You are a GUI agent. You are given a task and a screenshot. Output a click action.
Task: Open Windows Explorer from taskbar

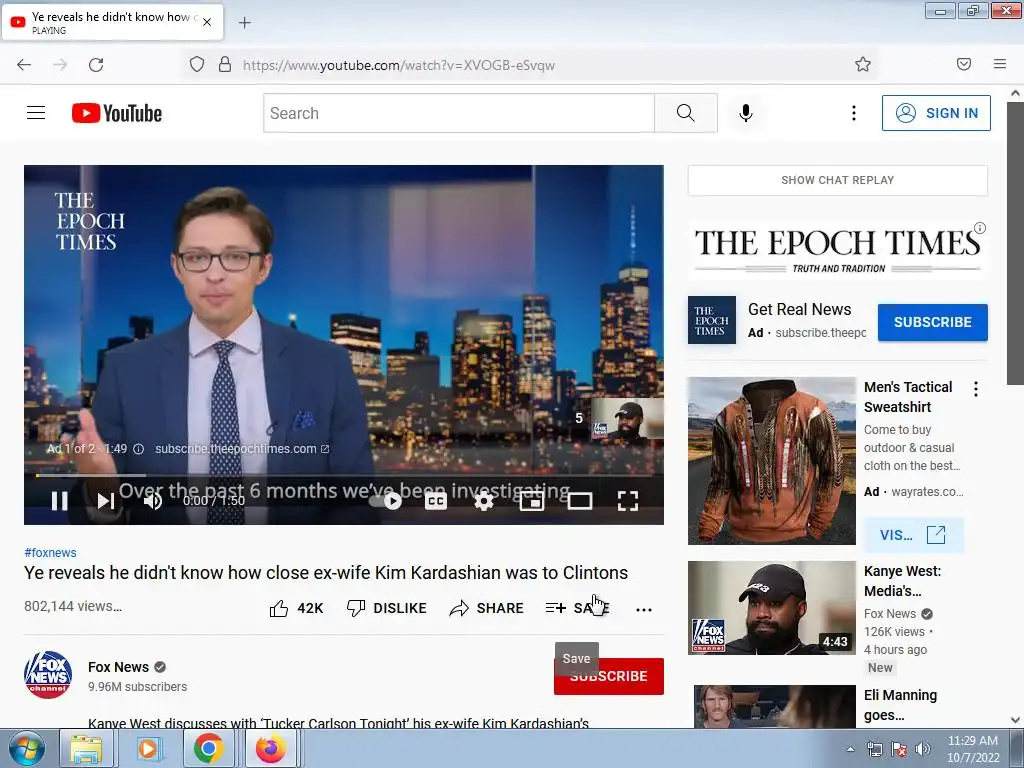(x=86, y=748)
